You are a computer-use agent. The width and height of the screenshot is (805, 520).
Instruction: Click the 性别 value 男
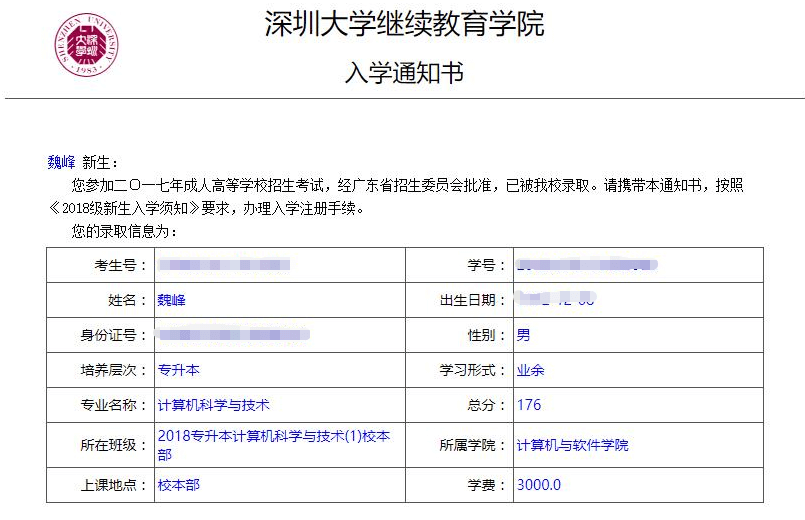point(523,335)
